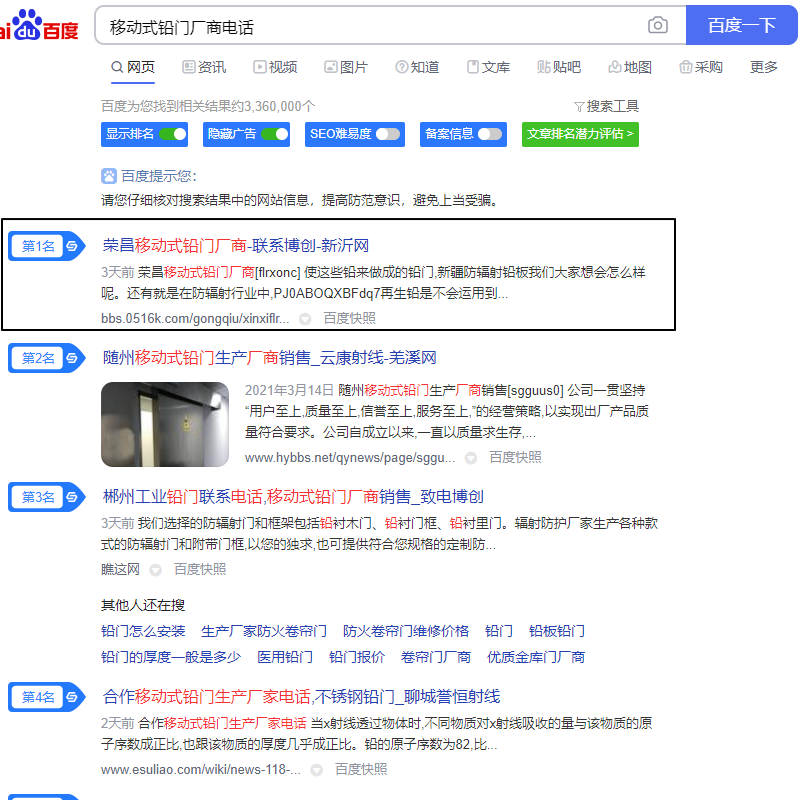Open result 随州移动式铅门生产厂商销售
This screenshot has width=800, height=800.
pos(269,358)
